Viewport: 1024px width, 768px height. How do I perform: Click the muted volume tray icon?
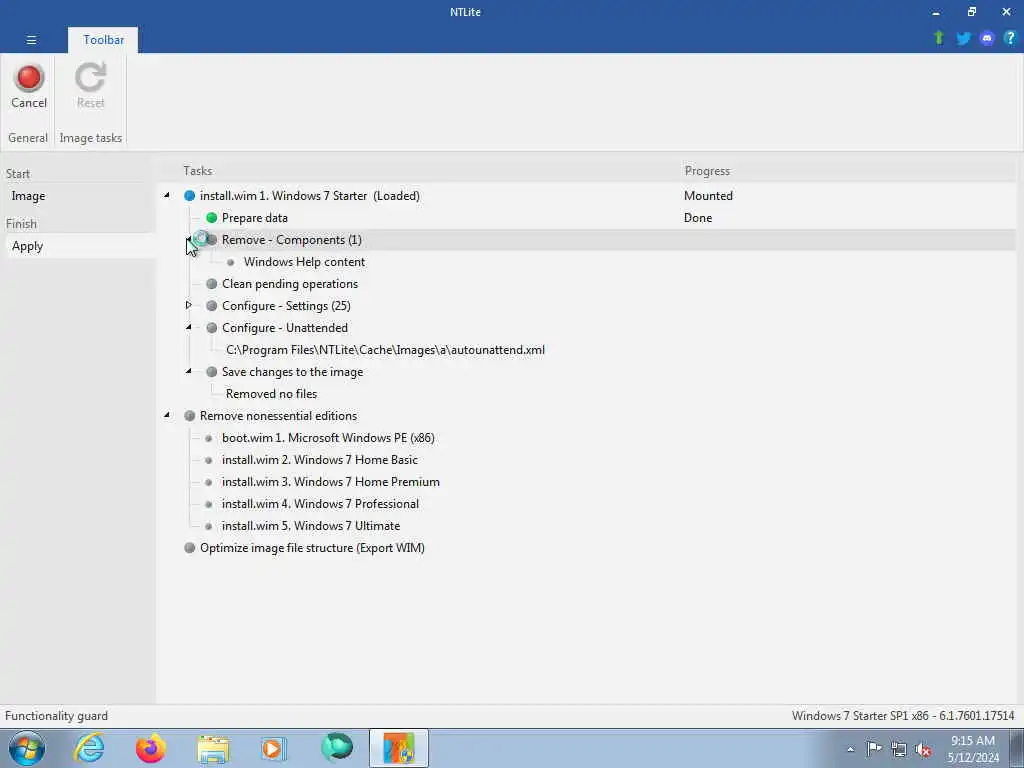923,749
